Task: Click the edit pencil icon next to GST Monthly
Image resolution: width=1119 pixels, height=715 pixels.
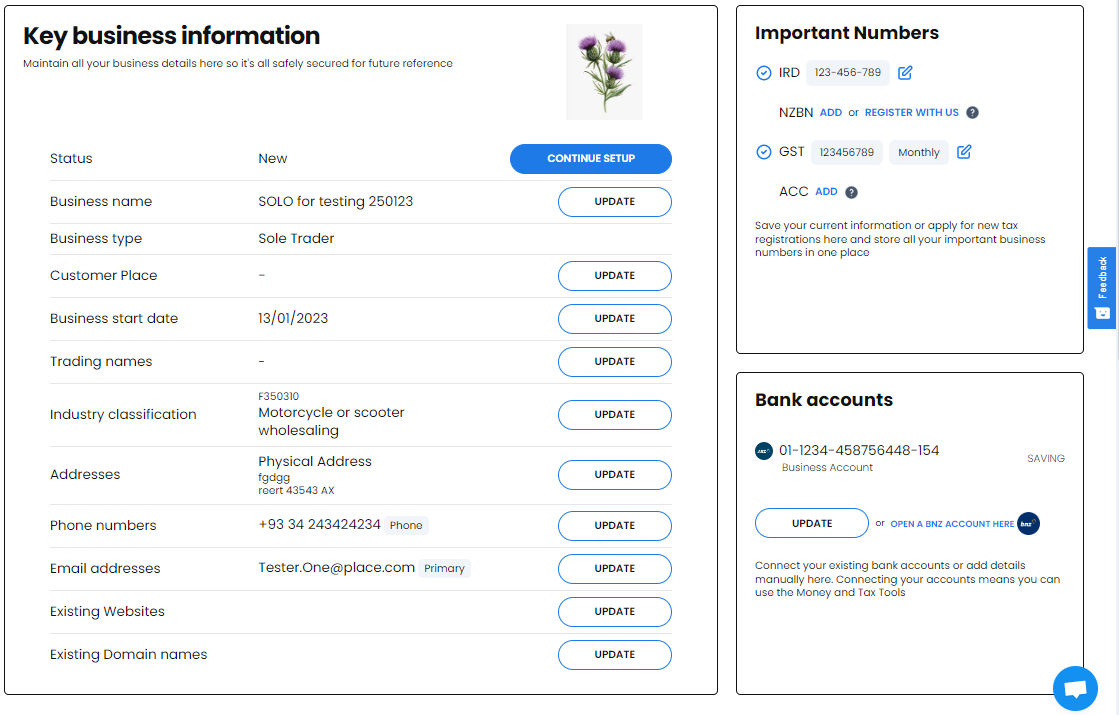Action: (964, 152)
